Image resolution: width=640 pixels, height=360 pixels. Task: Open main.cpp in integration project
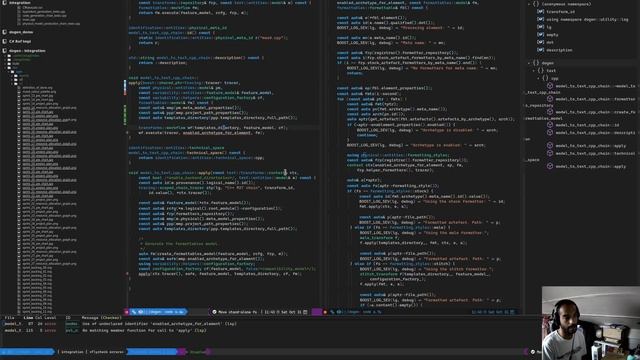click(x=29, y=20)
